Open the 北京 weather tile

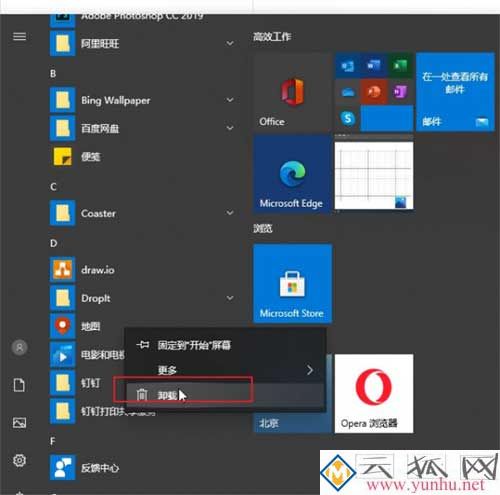[x=292, y=423]
